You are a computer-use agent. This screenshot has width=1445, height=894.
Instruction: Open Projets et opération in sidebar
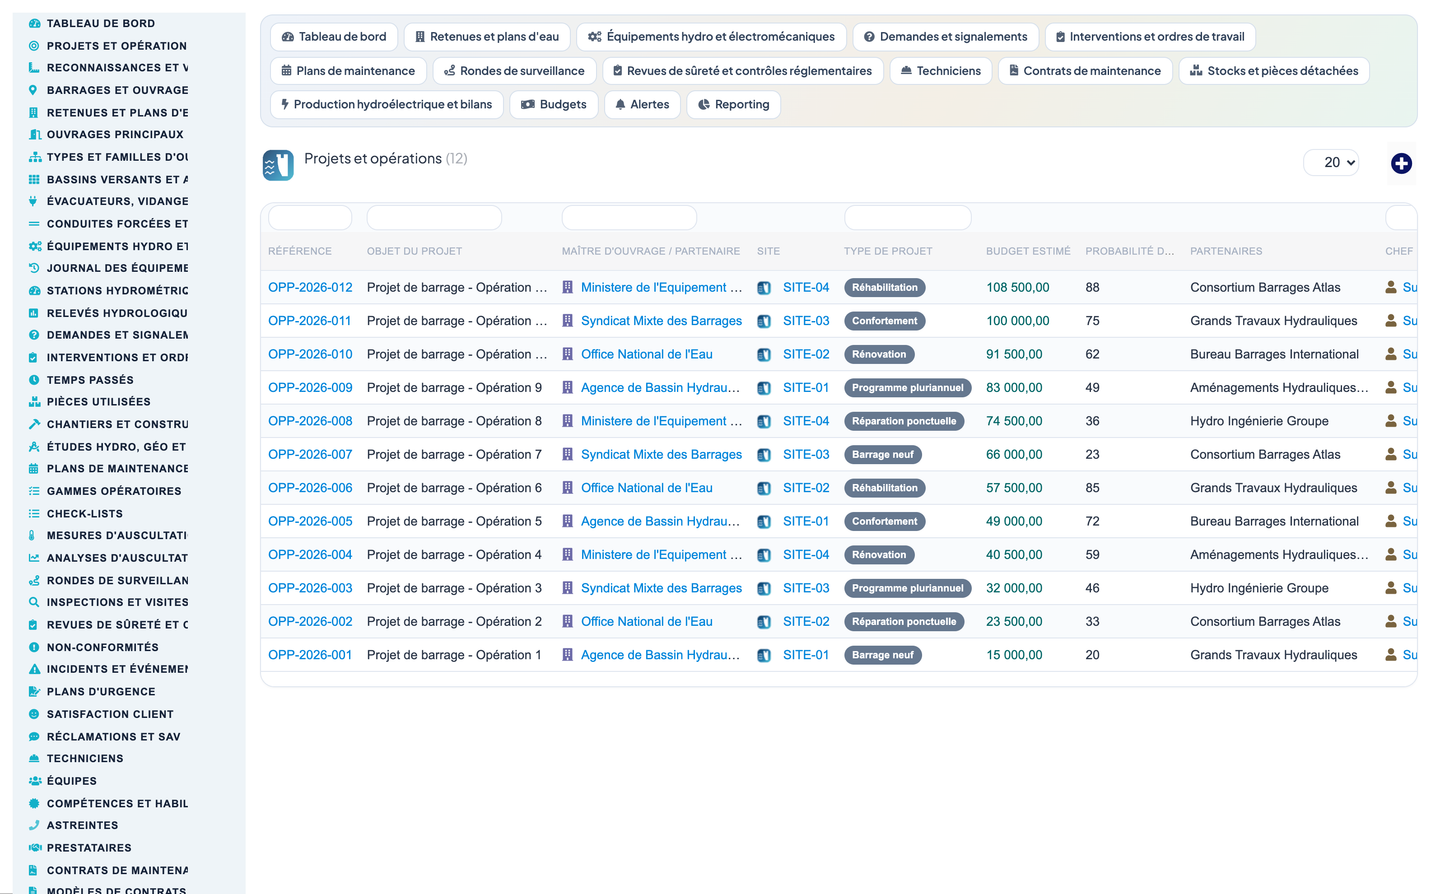pyautogui.click(x=117, y=46)
